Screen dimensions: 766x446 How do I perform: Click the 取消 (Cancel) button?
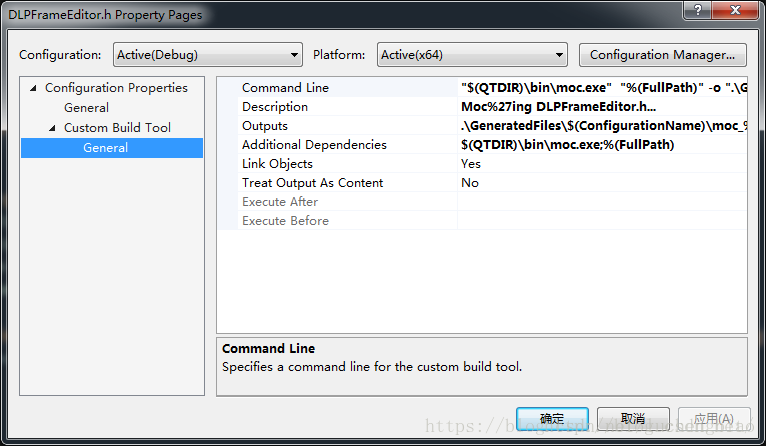(633, 419)
